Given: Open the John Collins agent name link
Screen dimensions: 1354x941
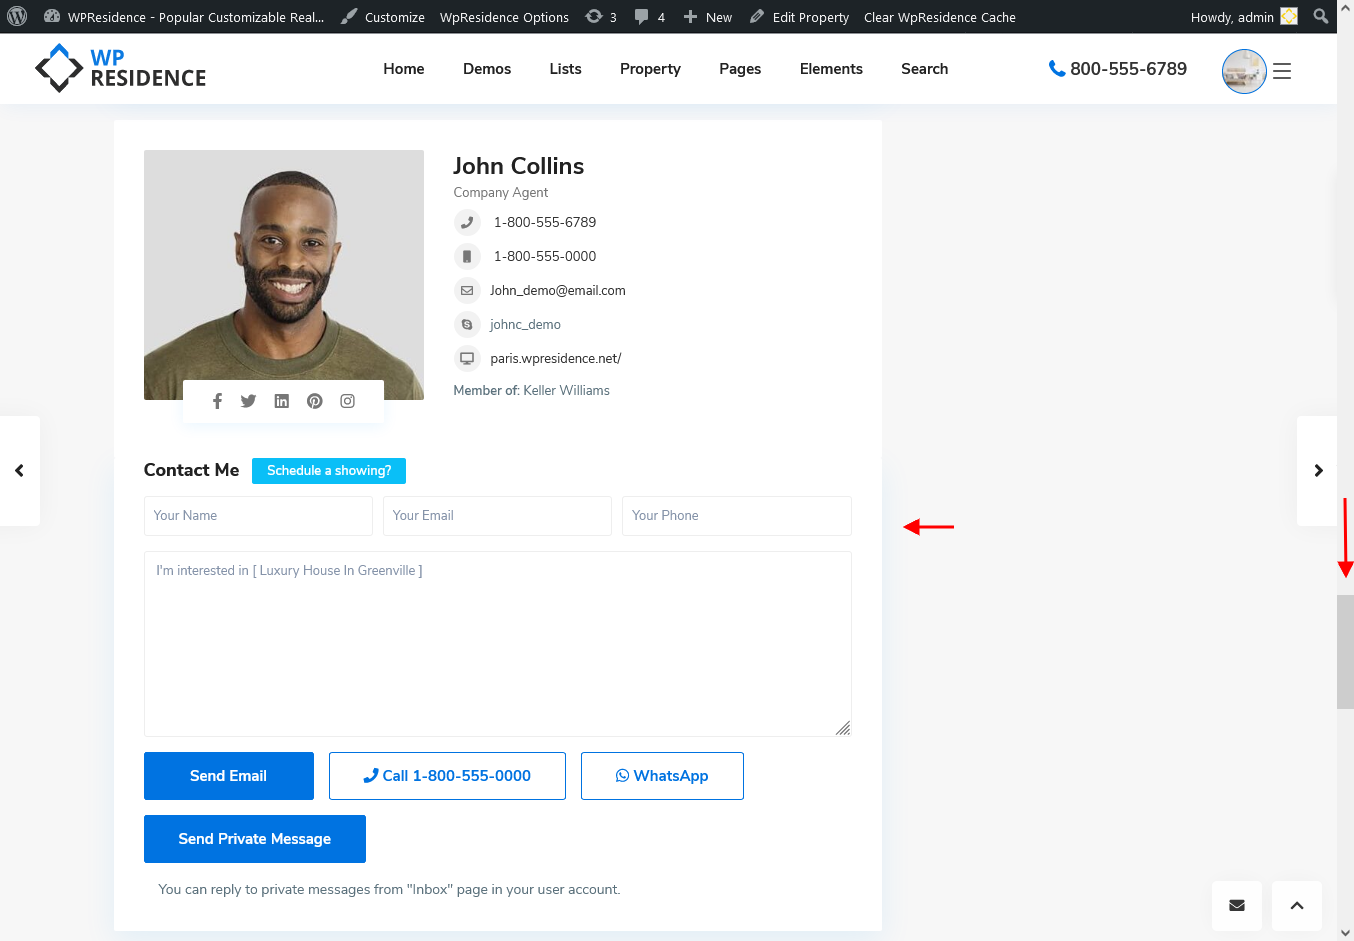Looking at the screenshot, I should [518, 166].
